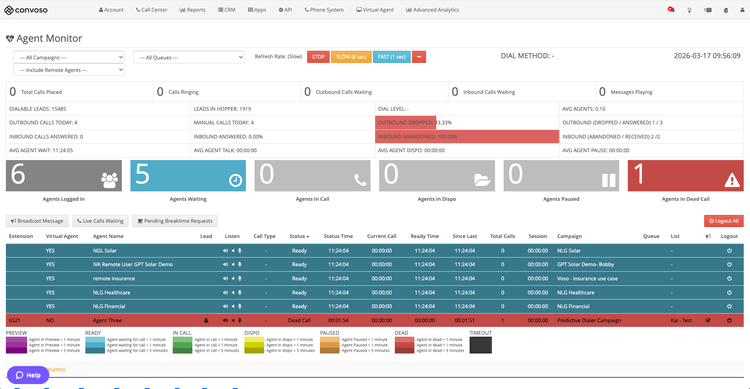
Task: Open the Advanced Analytics menu
Action: (432, 10)
